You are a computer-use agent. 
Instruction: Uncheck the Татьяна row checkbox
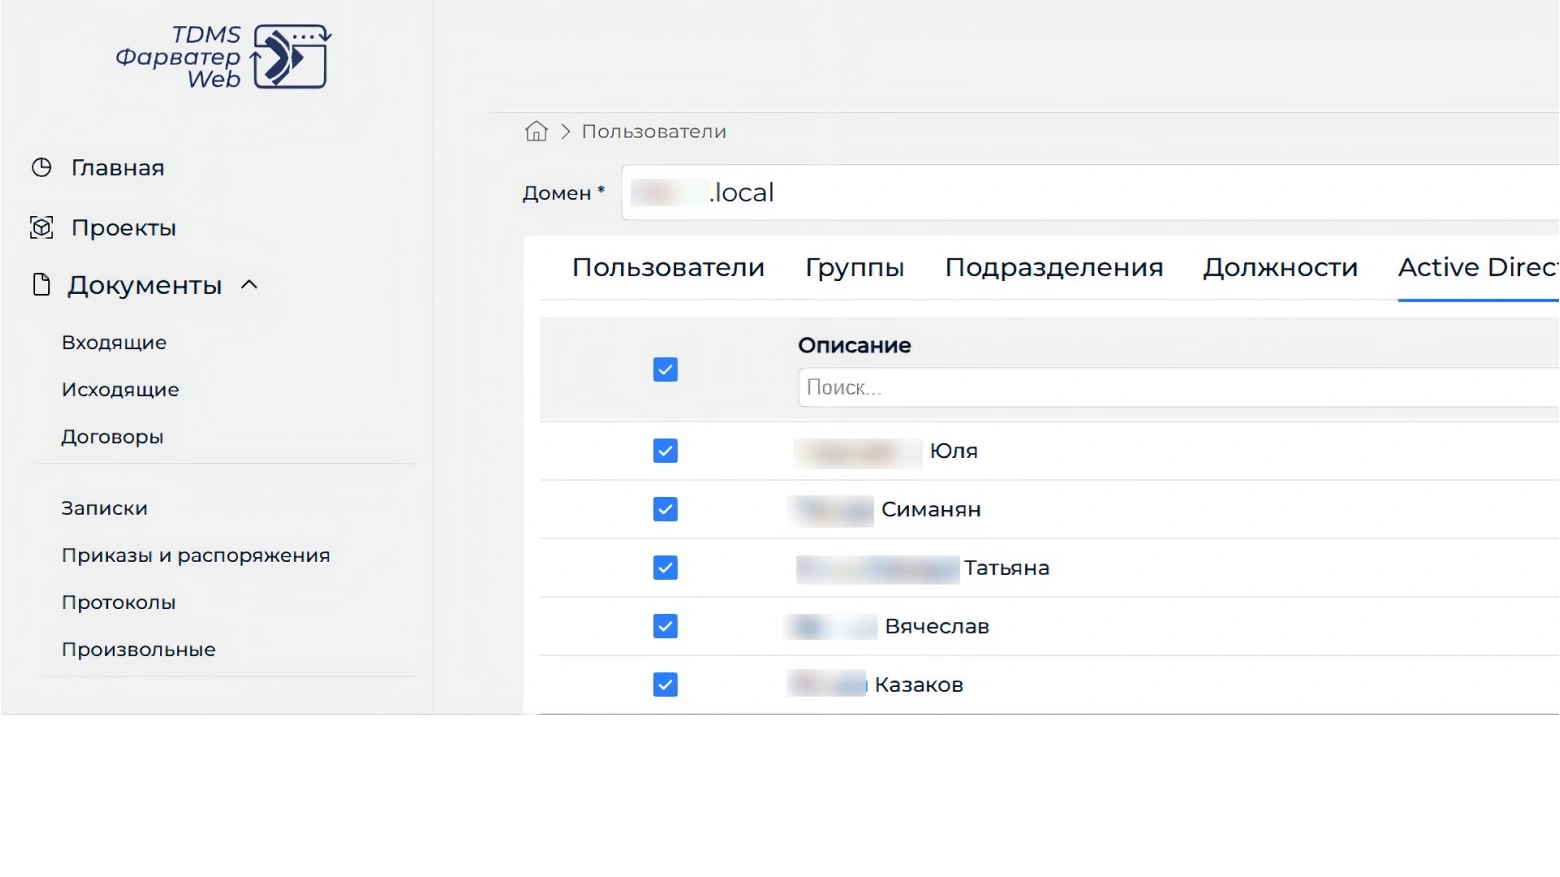(x=665, y=568)
